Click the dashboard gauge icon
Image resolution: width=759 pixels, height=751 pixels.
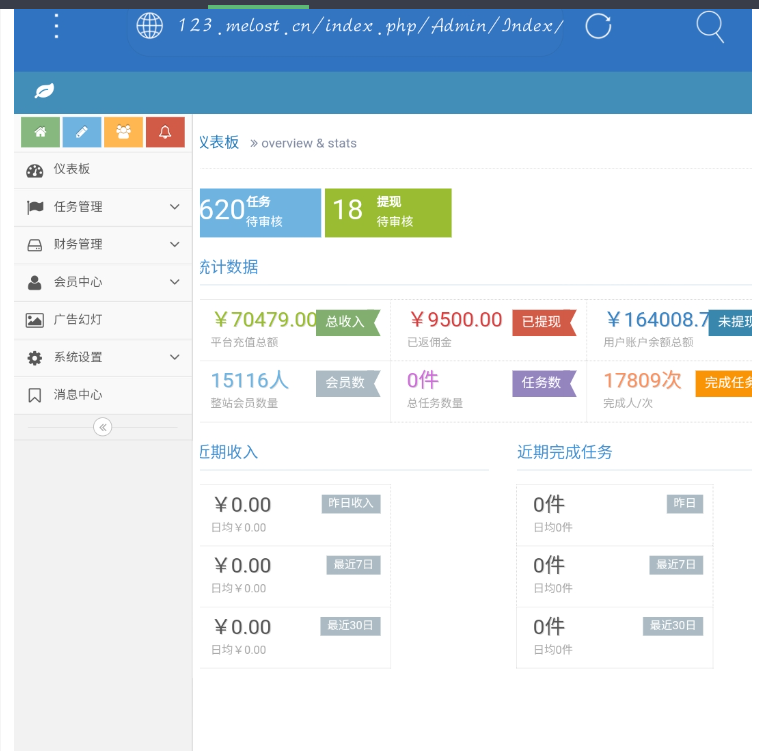(34, 170)
